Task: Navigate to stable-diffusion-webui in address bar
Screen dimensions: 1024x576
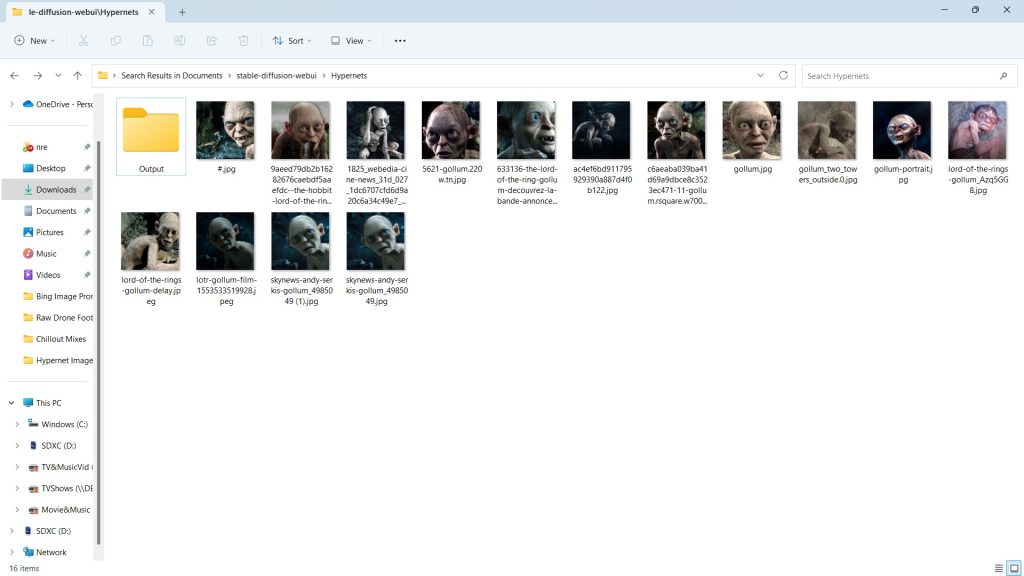Action: 276,76
